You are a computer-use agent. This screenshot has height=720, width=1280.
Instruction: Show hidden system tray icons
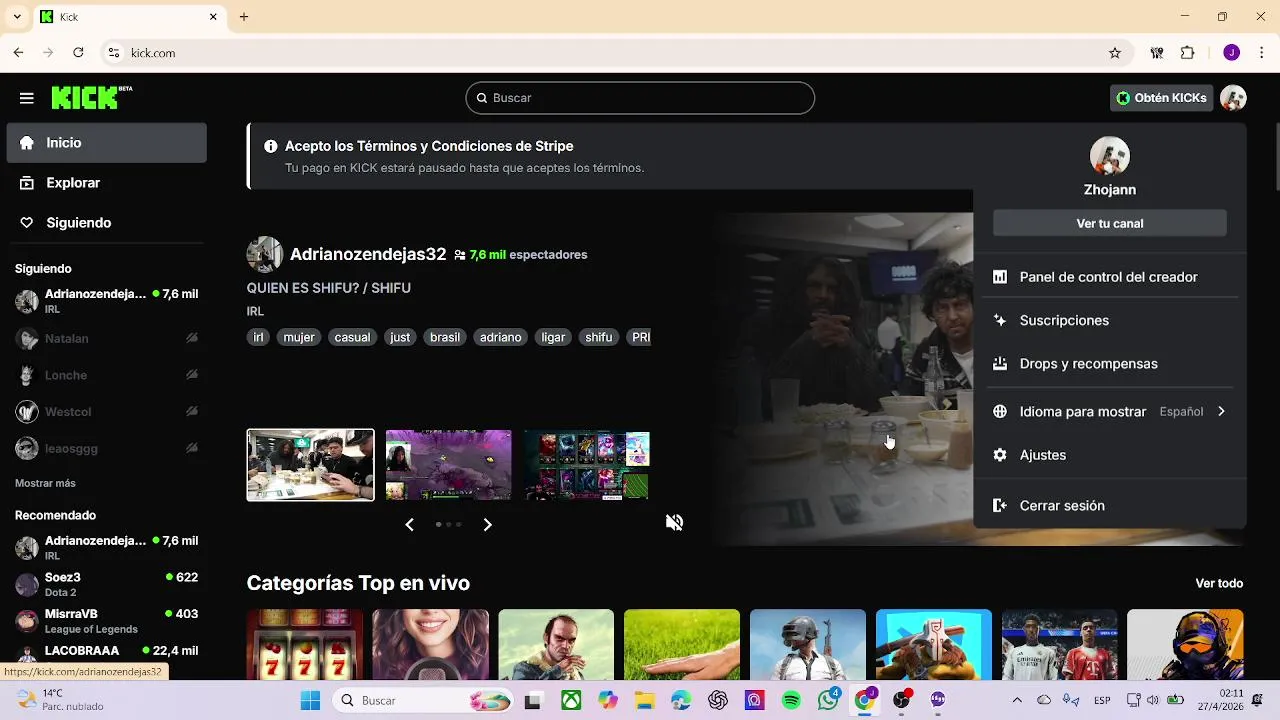click(1017, 701)
